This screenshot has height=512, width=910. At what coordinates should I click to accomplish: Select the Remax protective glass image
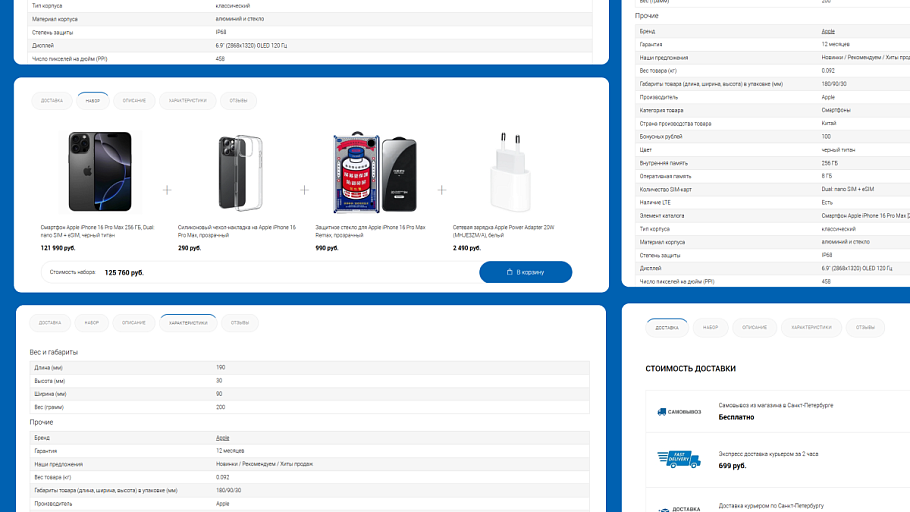(371, 172)
